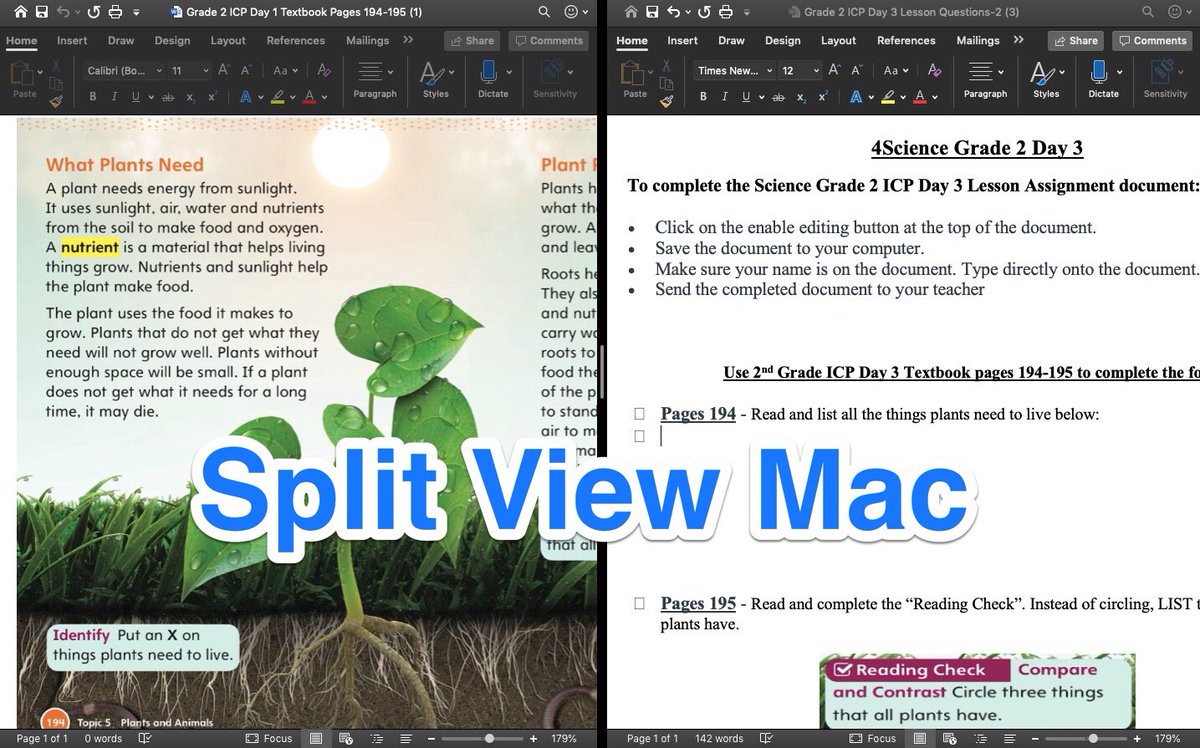Open Search magnifier in left Word window
Image resolution: width=1200 pixels, height=748 pixels.
point(544,12)
